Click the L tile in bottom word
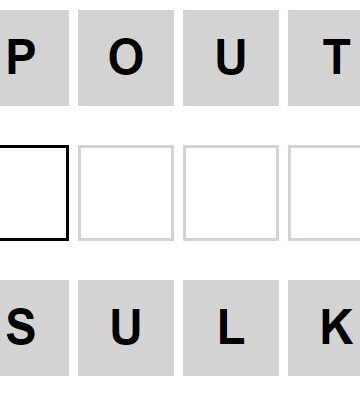 coord(231,328)
